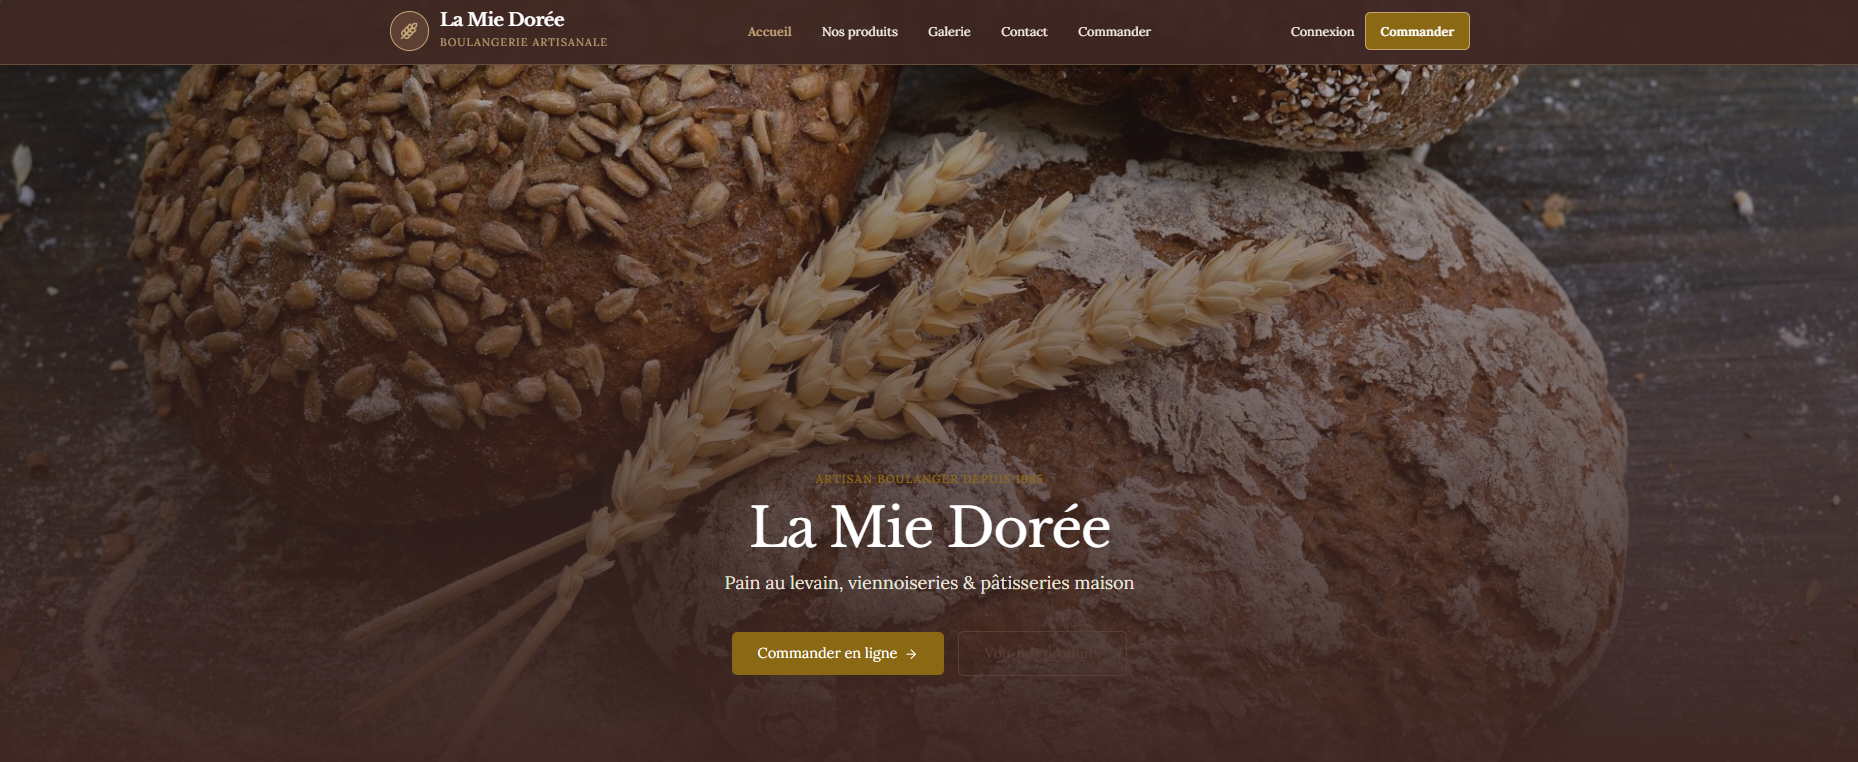This screenshot has height=762, width=1858.
Task: Click the La Mie Dorée brand name in header
Action: pyautogui.click(x=502, y=20)
